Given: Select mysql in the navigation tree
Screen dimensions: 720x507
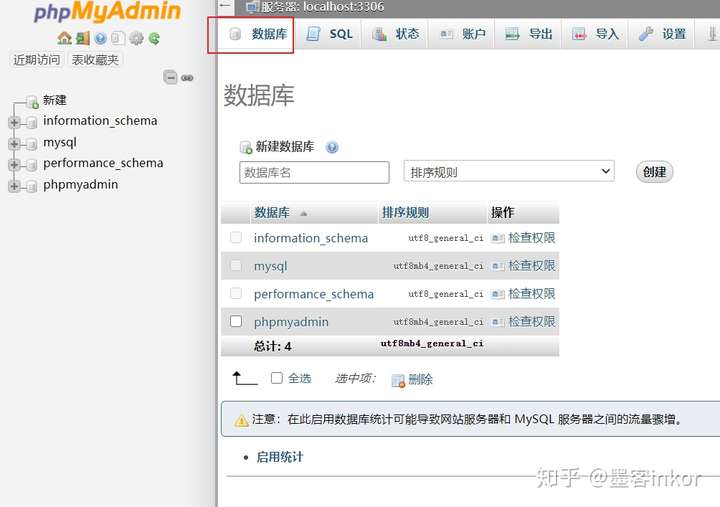Looking at the screenshot, I should (x=60, y=143).
